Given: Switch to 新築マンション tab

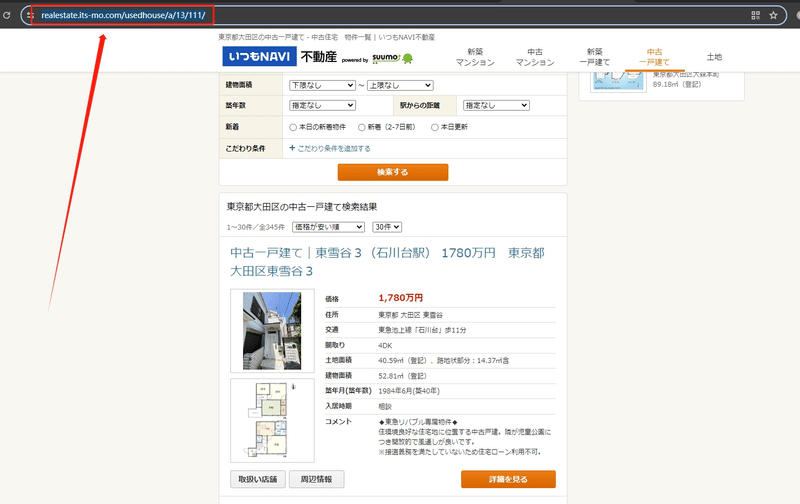Looking at the screenshot, I should click(x=475, y=57).
